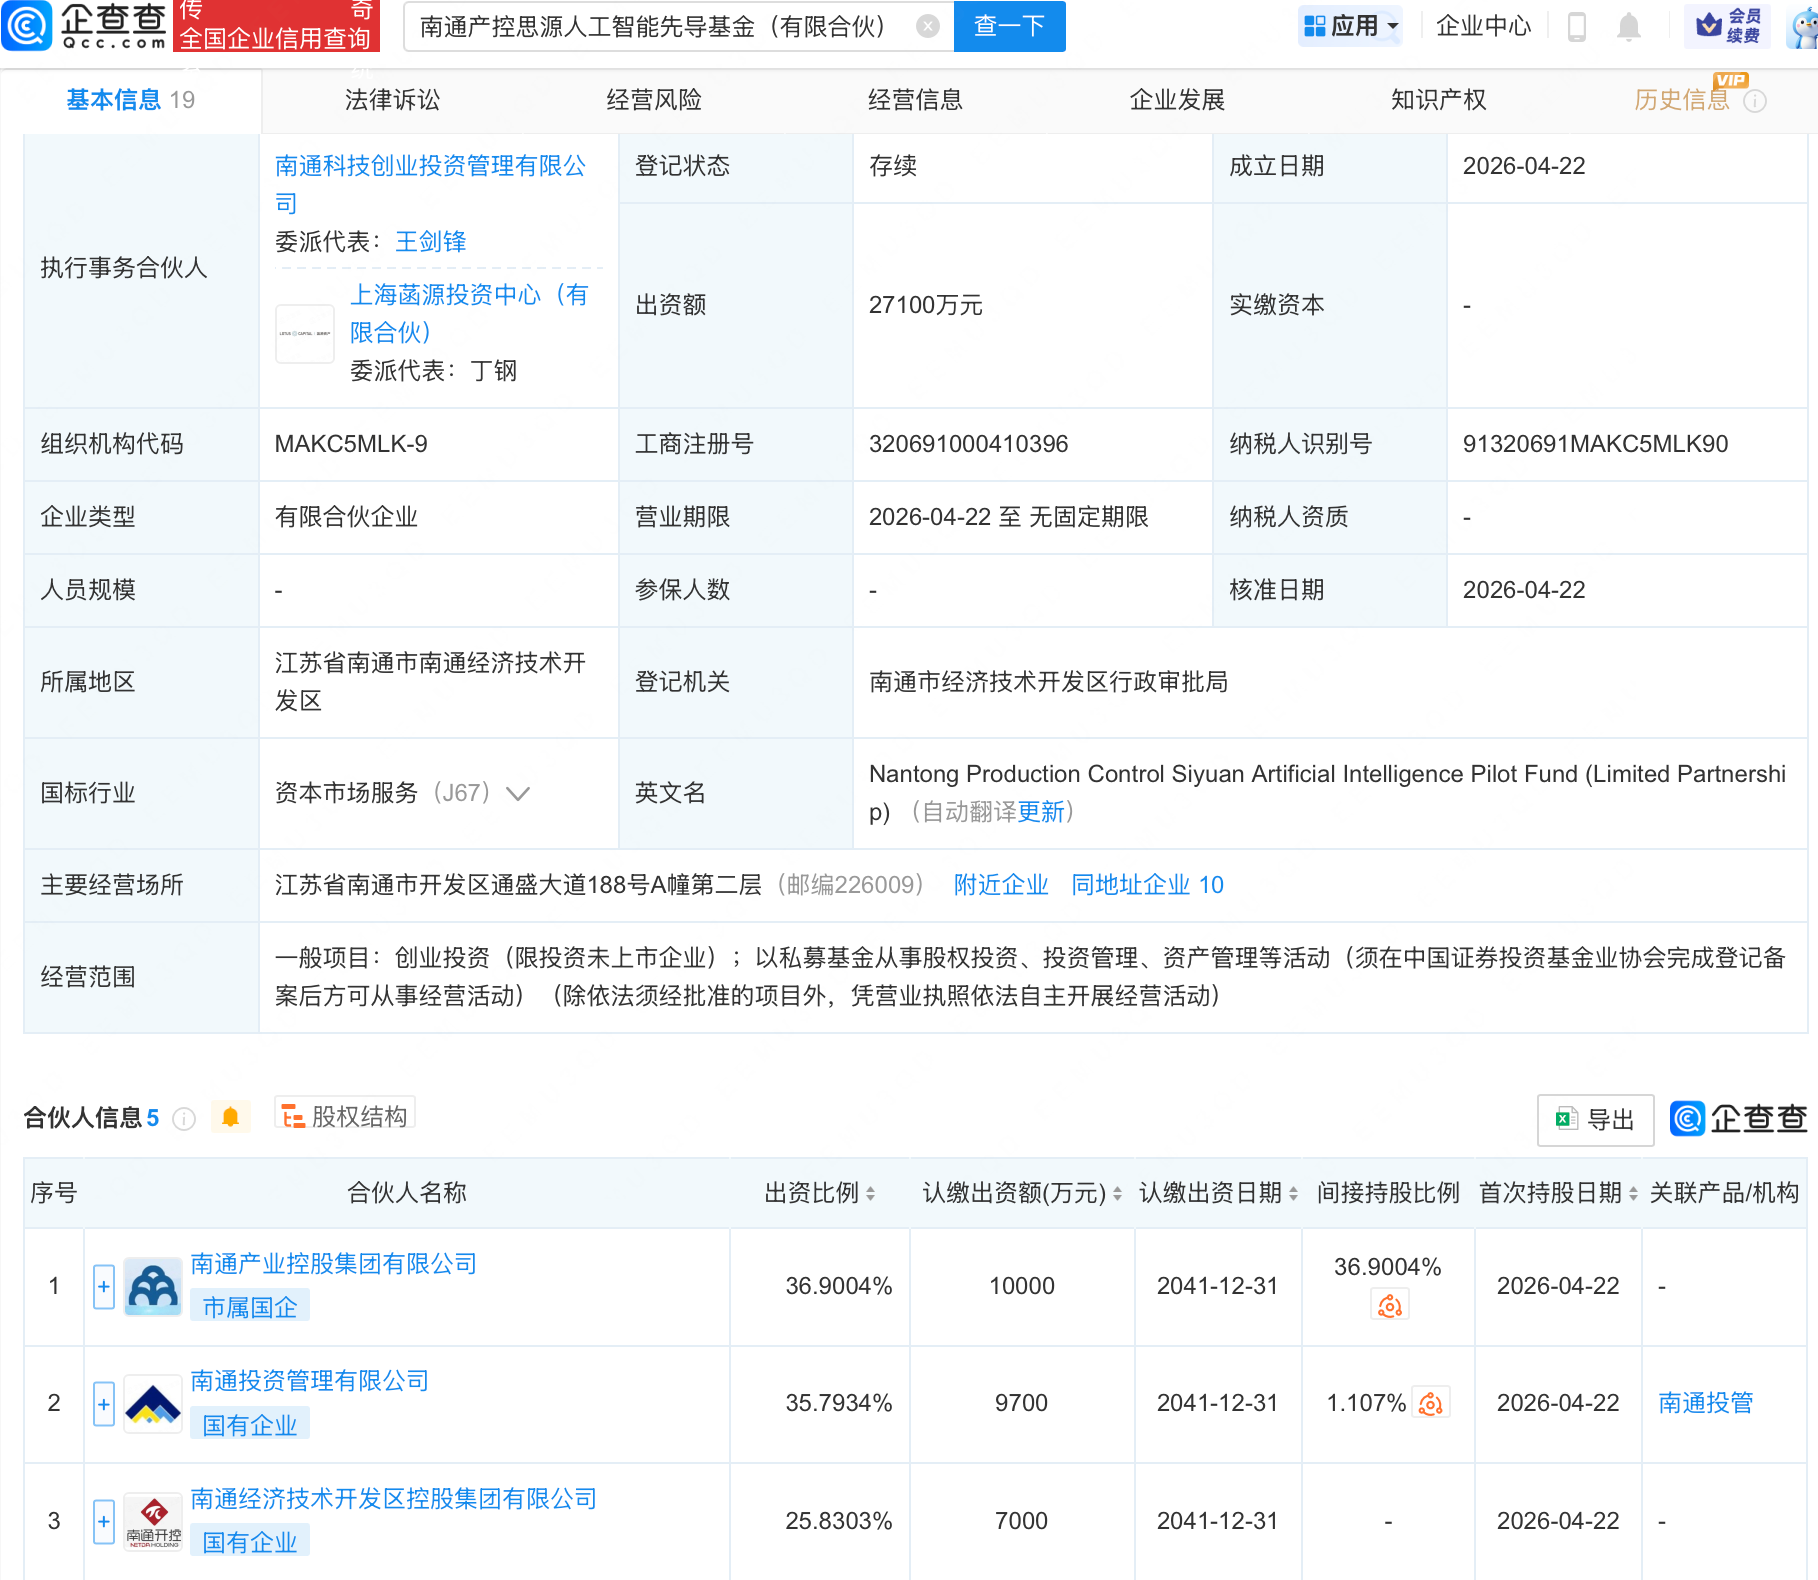This screenshot has width=1818, height=1580.
Task: Export partner data with 导出 button
Action: [1595, 1120]
